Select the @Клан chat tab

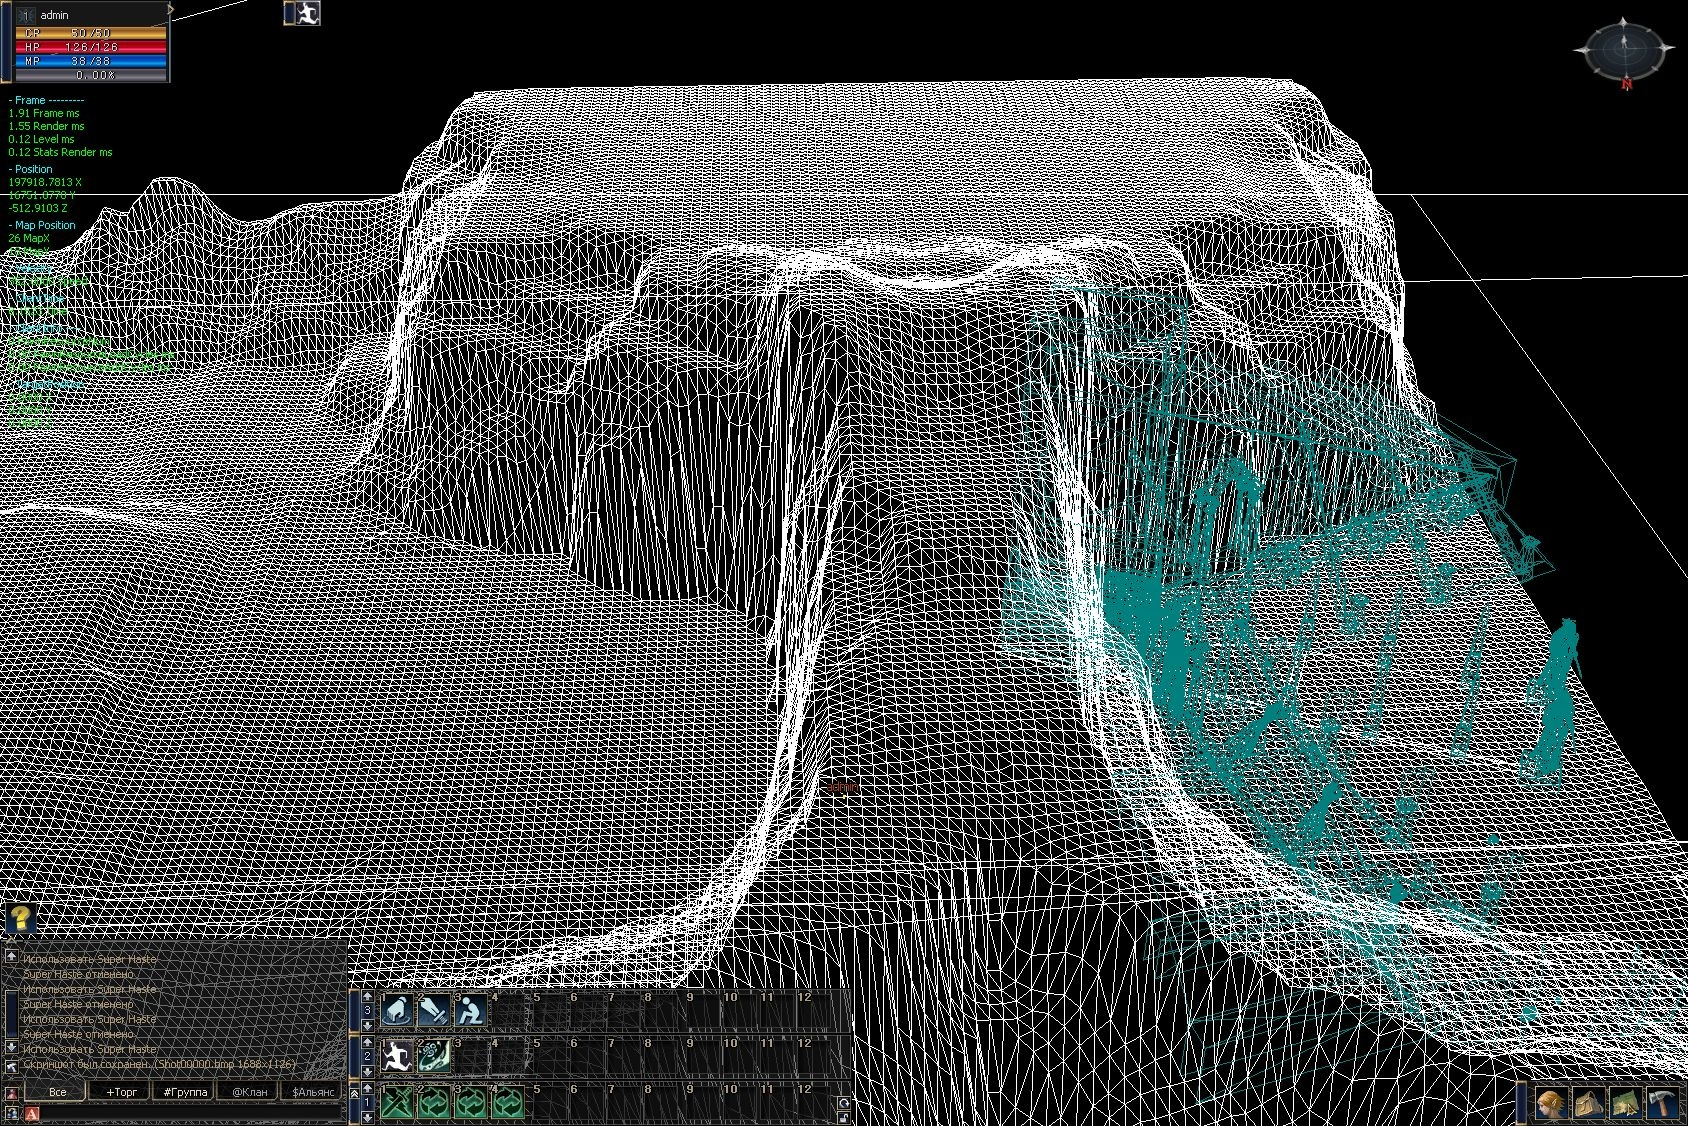click(247, 1091)
